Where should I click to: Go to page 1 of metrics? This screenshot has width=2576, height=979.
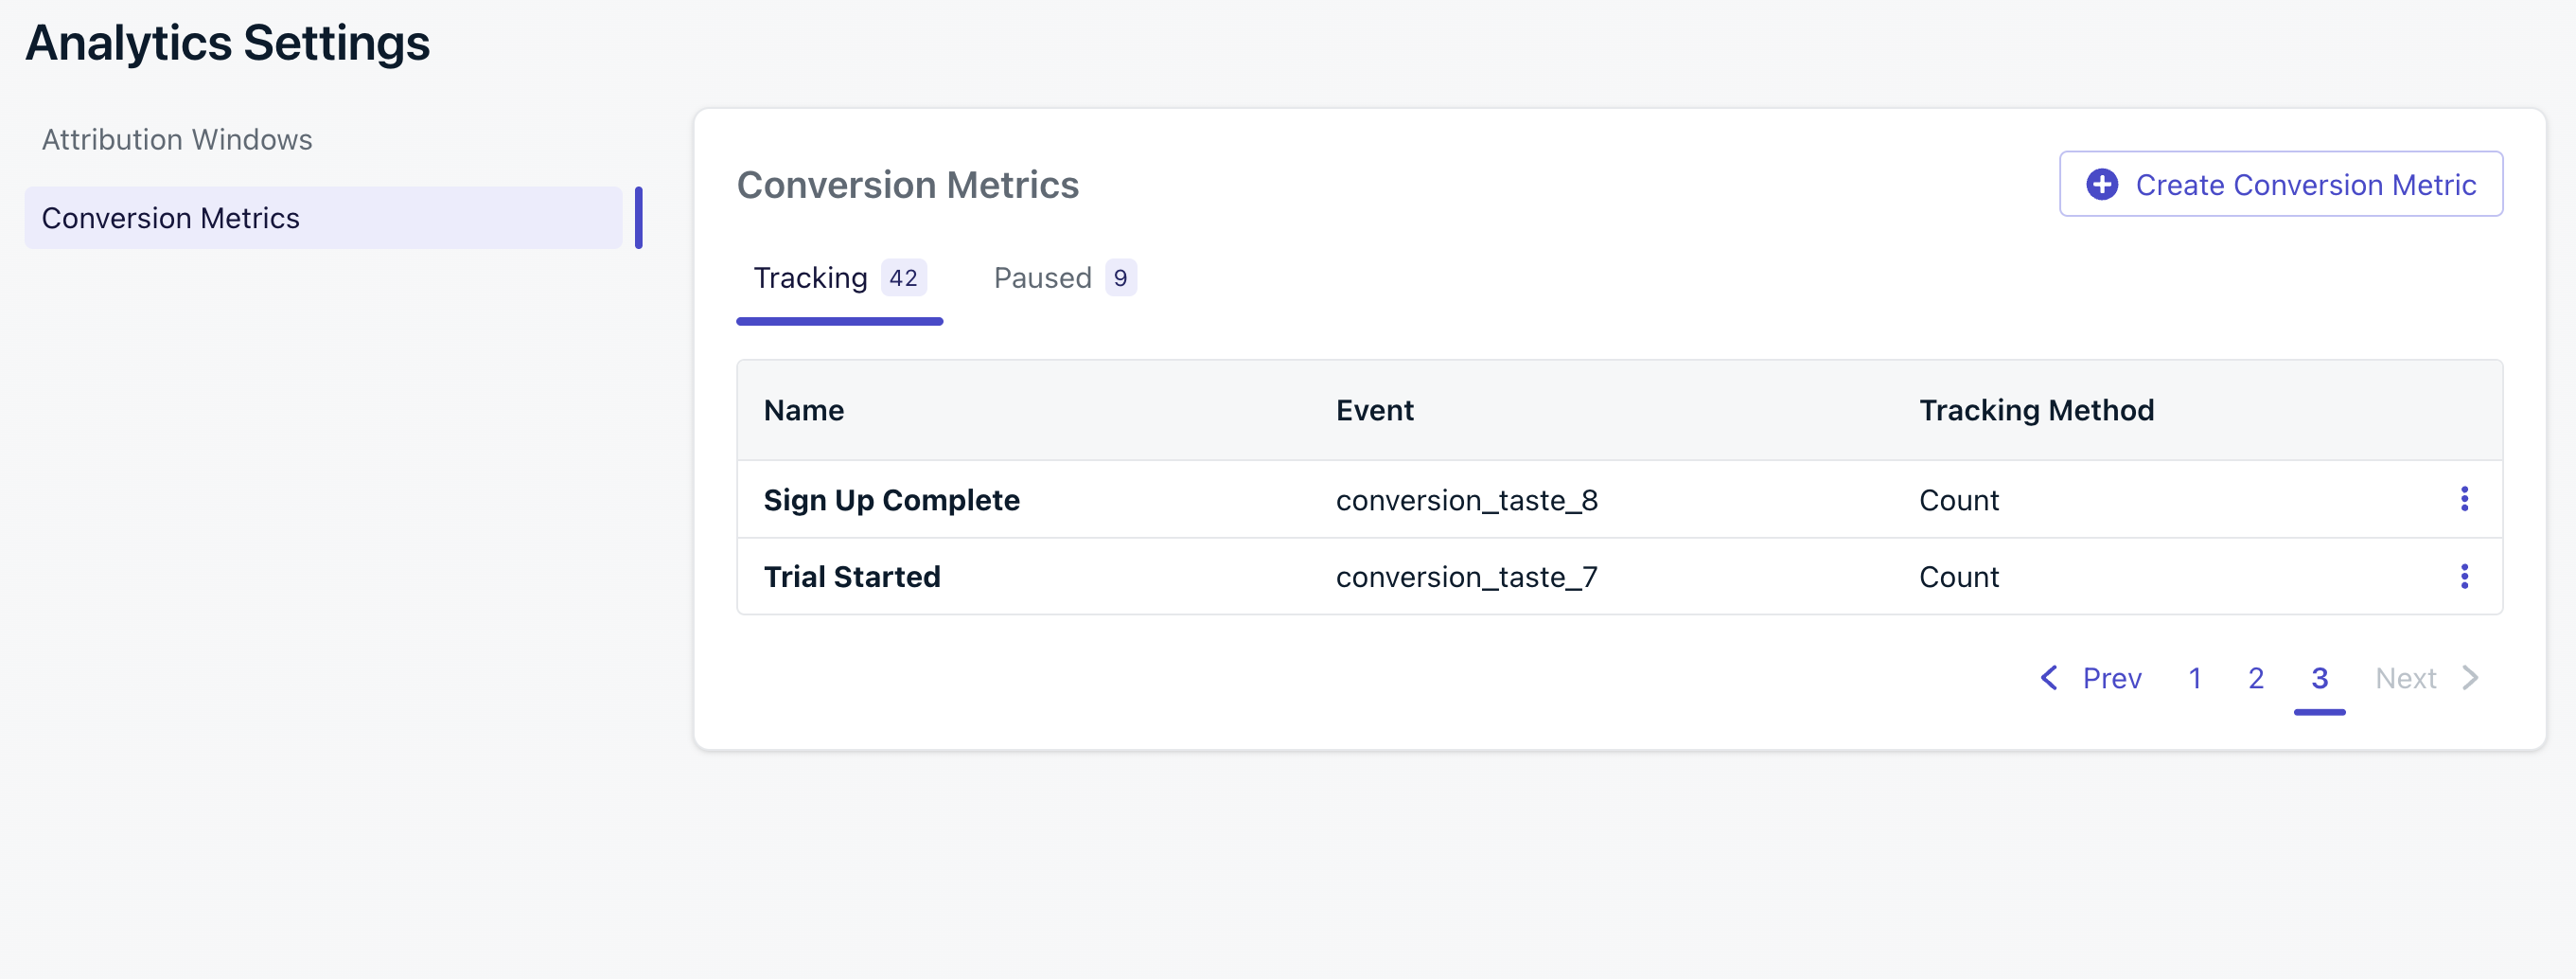[2194, 678]
